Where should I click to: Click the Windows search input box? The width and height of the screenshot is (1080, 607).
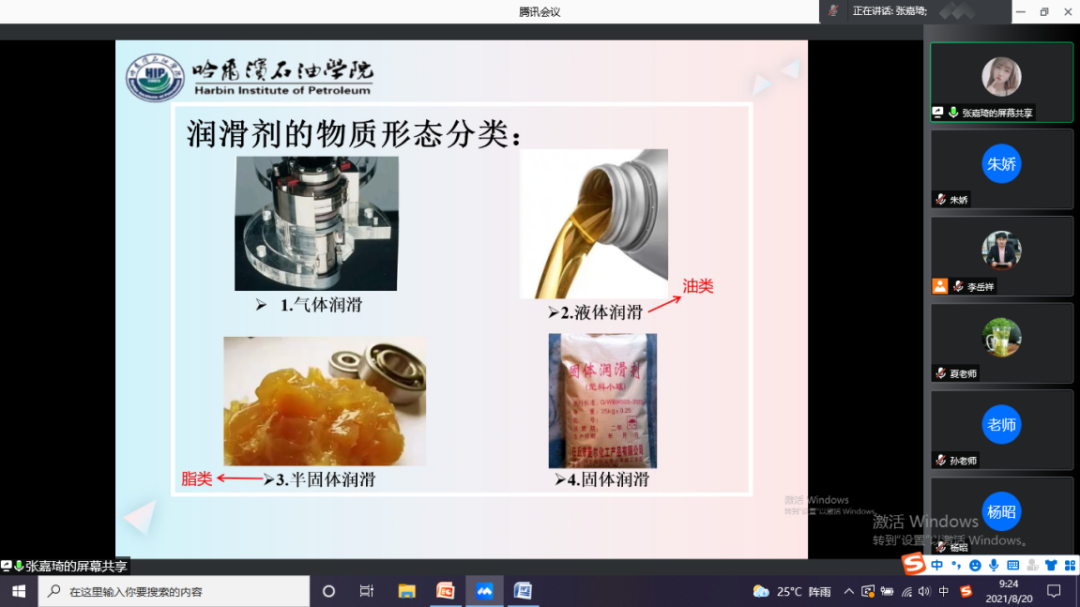pyautogui.click(x=180, y=591)
